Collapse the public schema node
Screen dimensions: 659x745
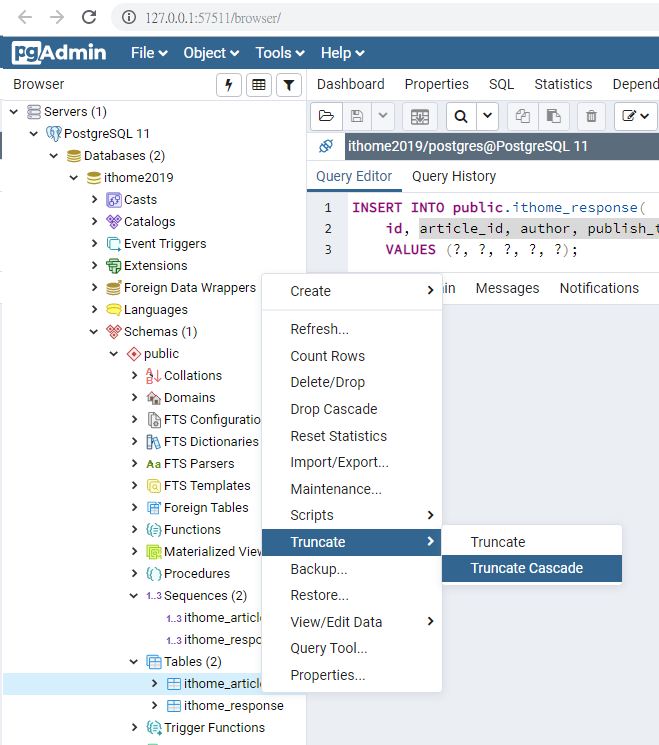(114, 353)
